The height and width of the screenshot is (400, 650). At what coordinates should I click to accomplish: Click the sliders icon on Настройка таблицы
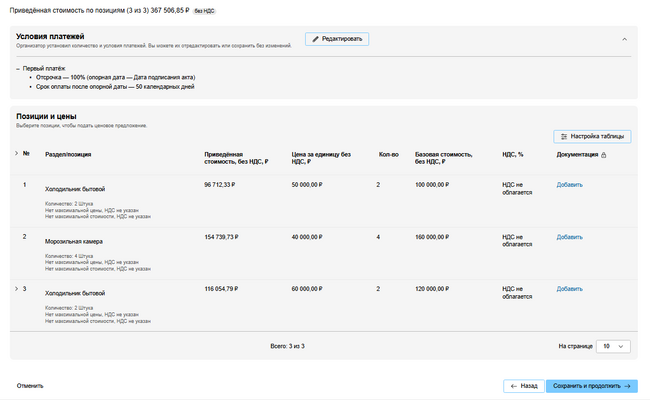[x=564, y=136]
